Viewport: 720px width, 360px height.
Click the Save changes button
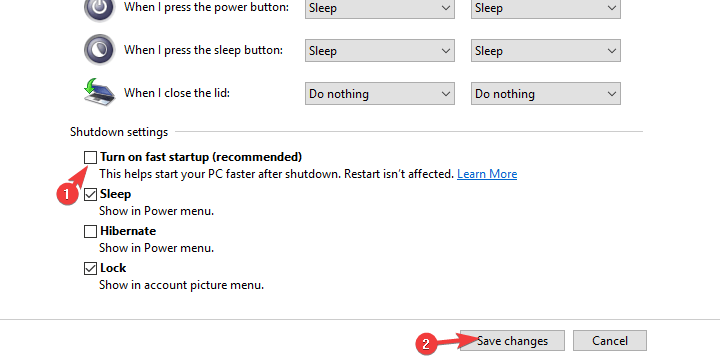(x=512, y=341)
